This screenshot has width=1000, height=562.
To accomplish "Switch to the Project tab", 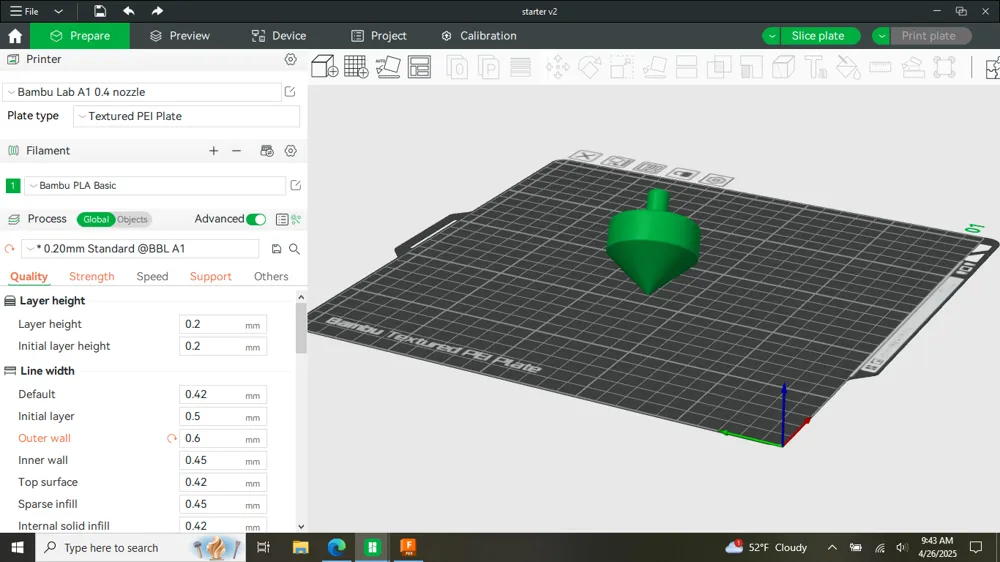I will [x=379, y=36].
